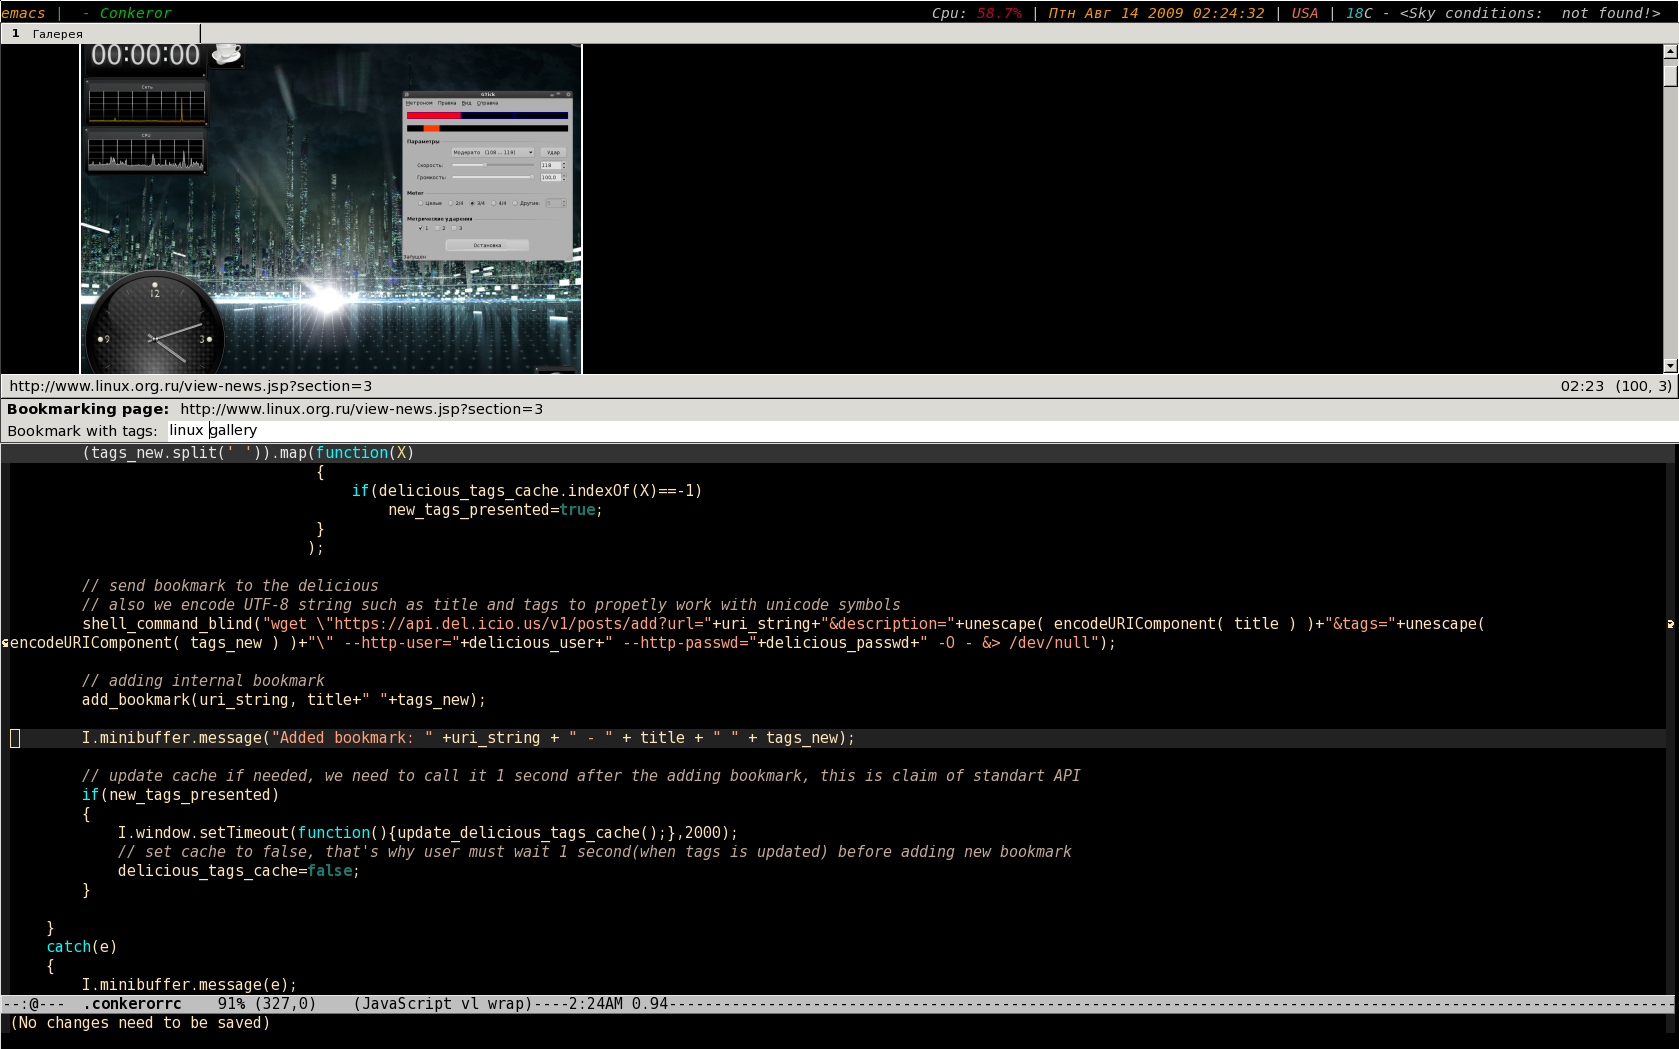Toggle checkbox 1 under metric accents in qtick
This screenshot has height=1049, width=1679.
(421, 228)
